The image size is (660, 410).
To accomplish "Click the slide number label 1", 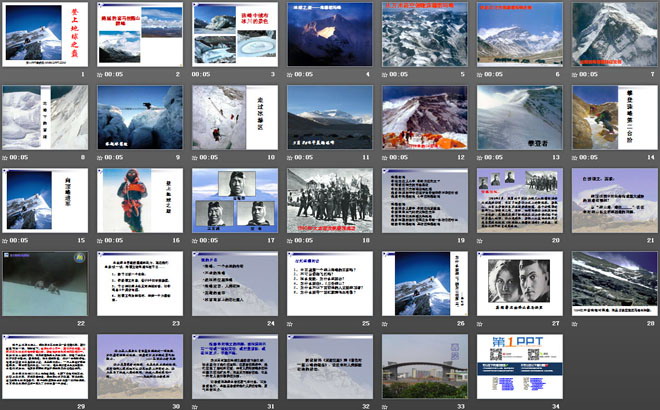I will [x=83, y=75].
